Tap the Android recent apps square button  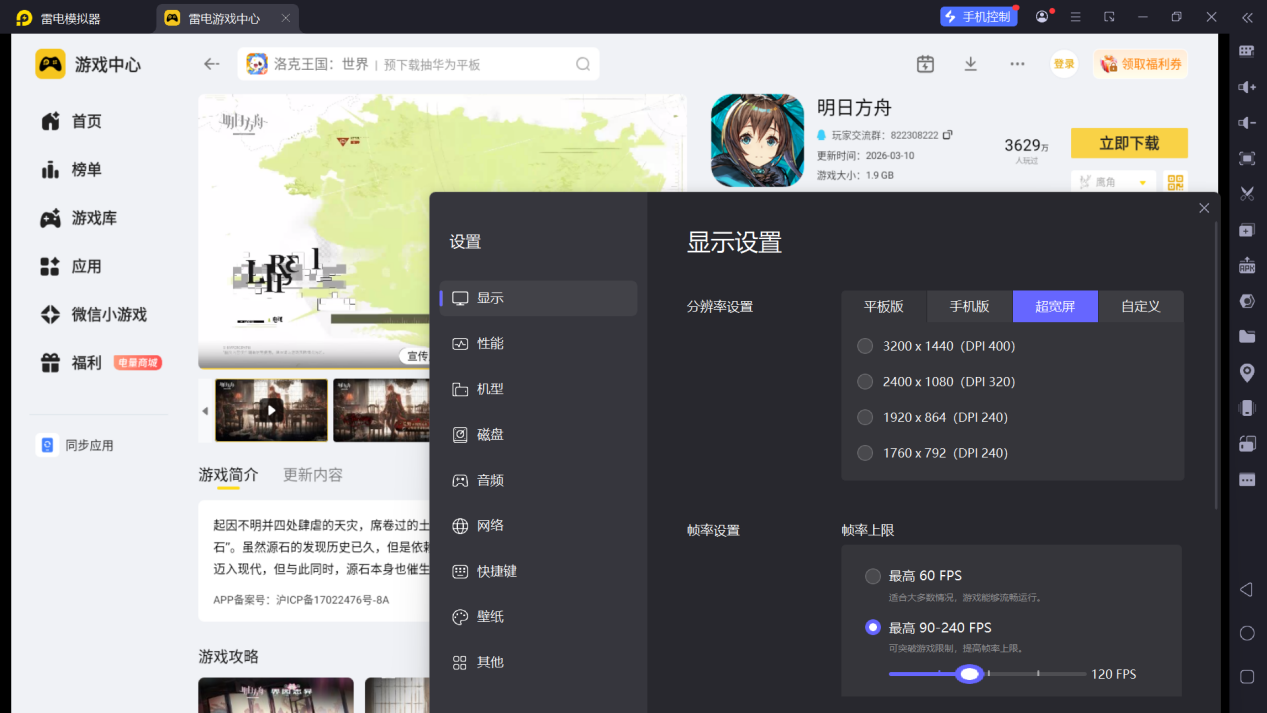(x=1246, y=676)
